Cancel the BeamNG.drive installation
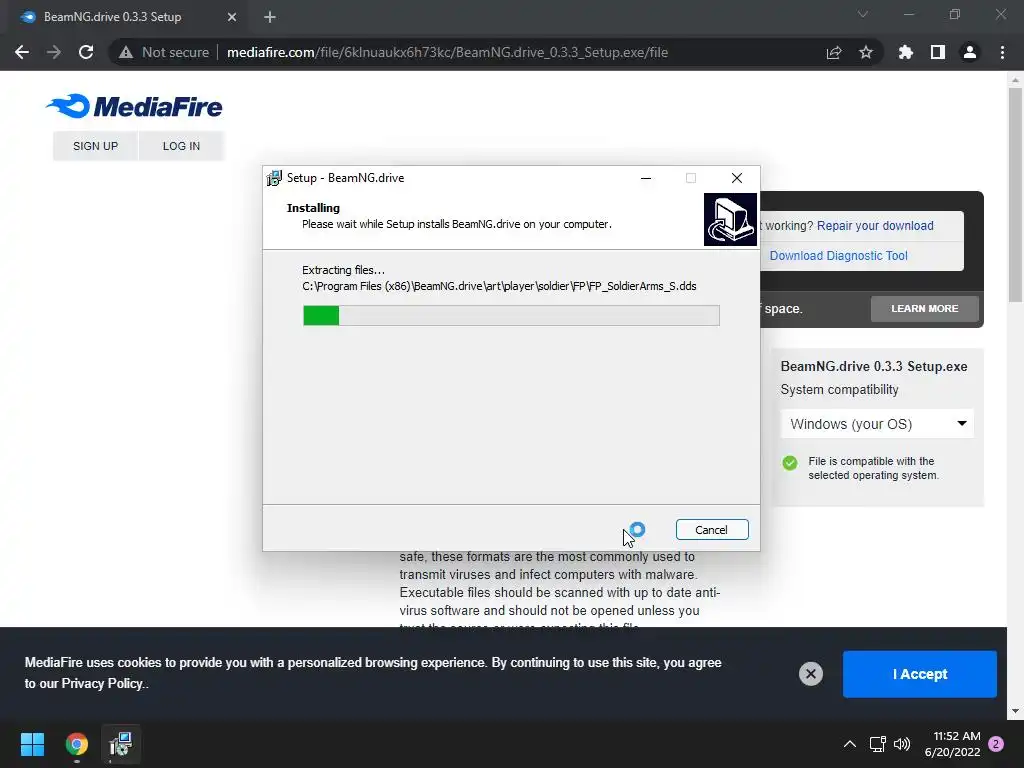 pos(712,530)
